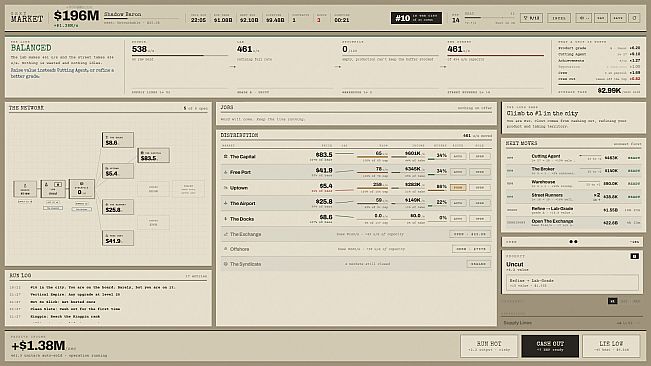This screenshot has width=651, height=366.
Task: Click the speaker sound button in top bar
Action: click(583, 18)
